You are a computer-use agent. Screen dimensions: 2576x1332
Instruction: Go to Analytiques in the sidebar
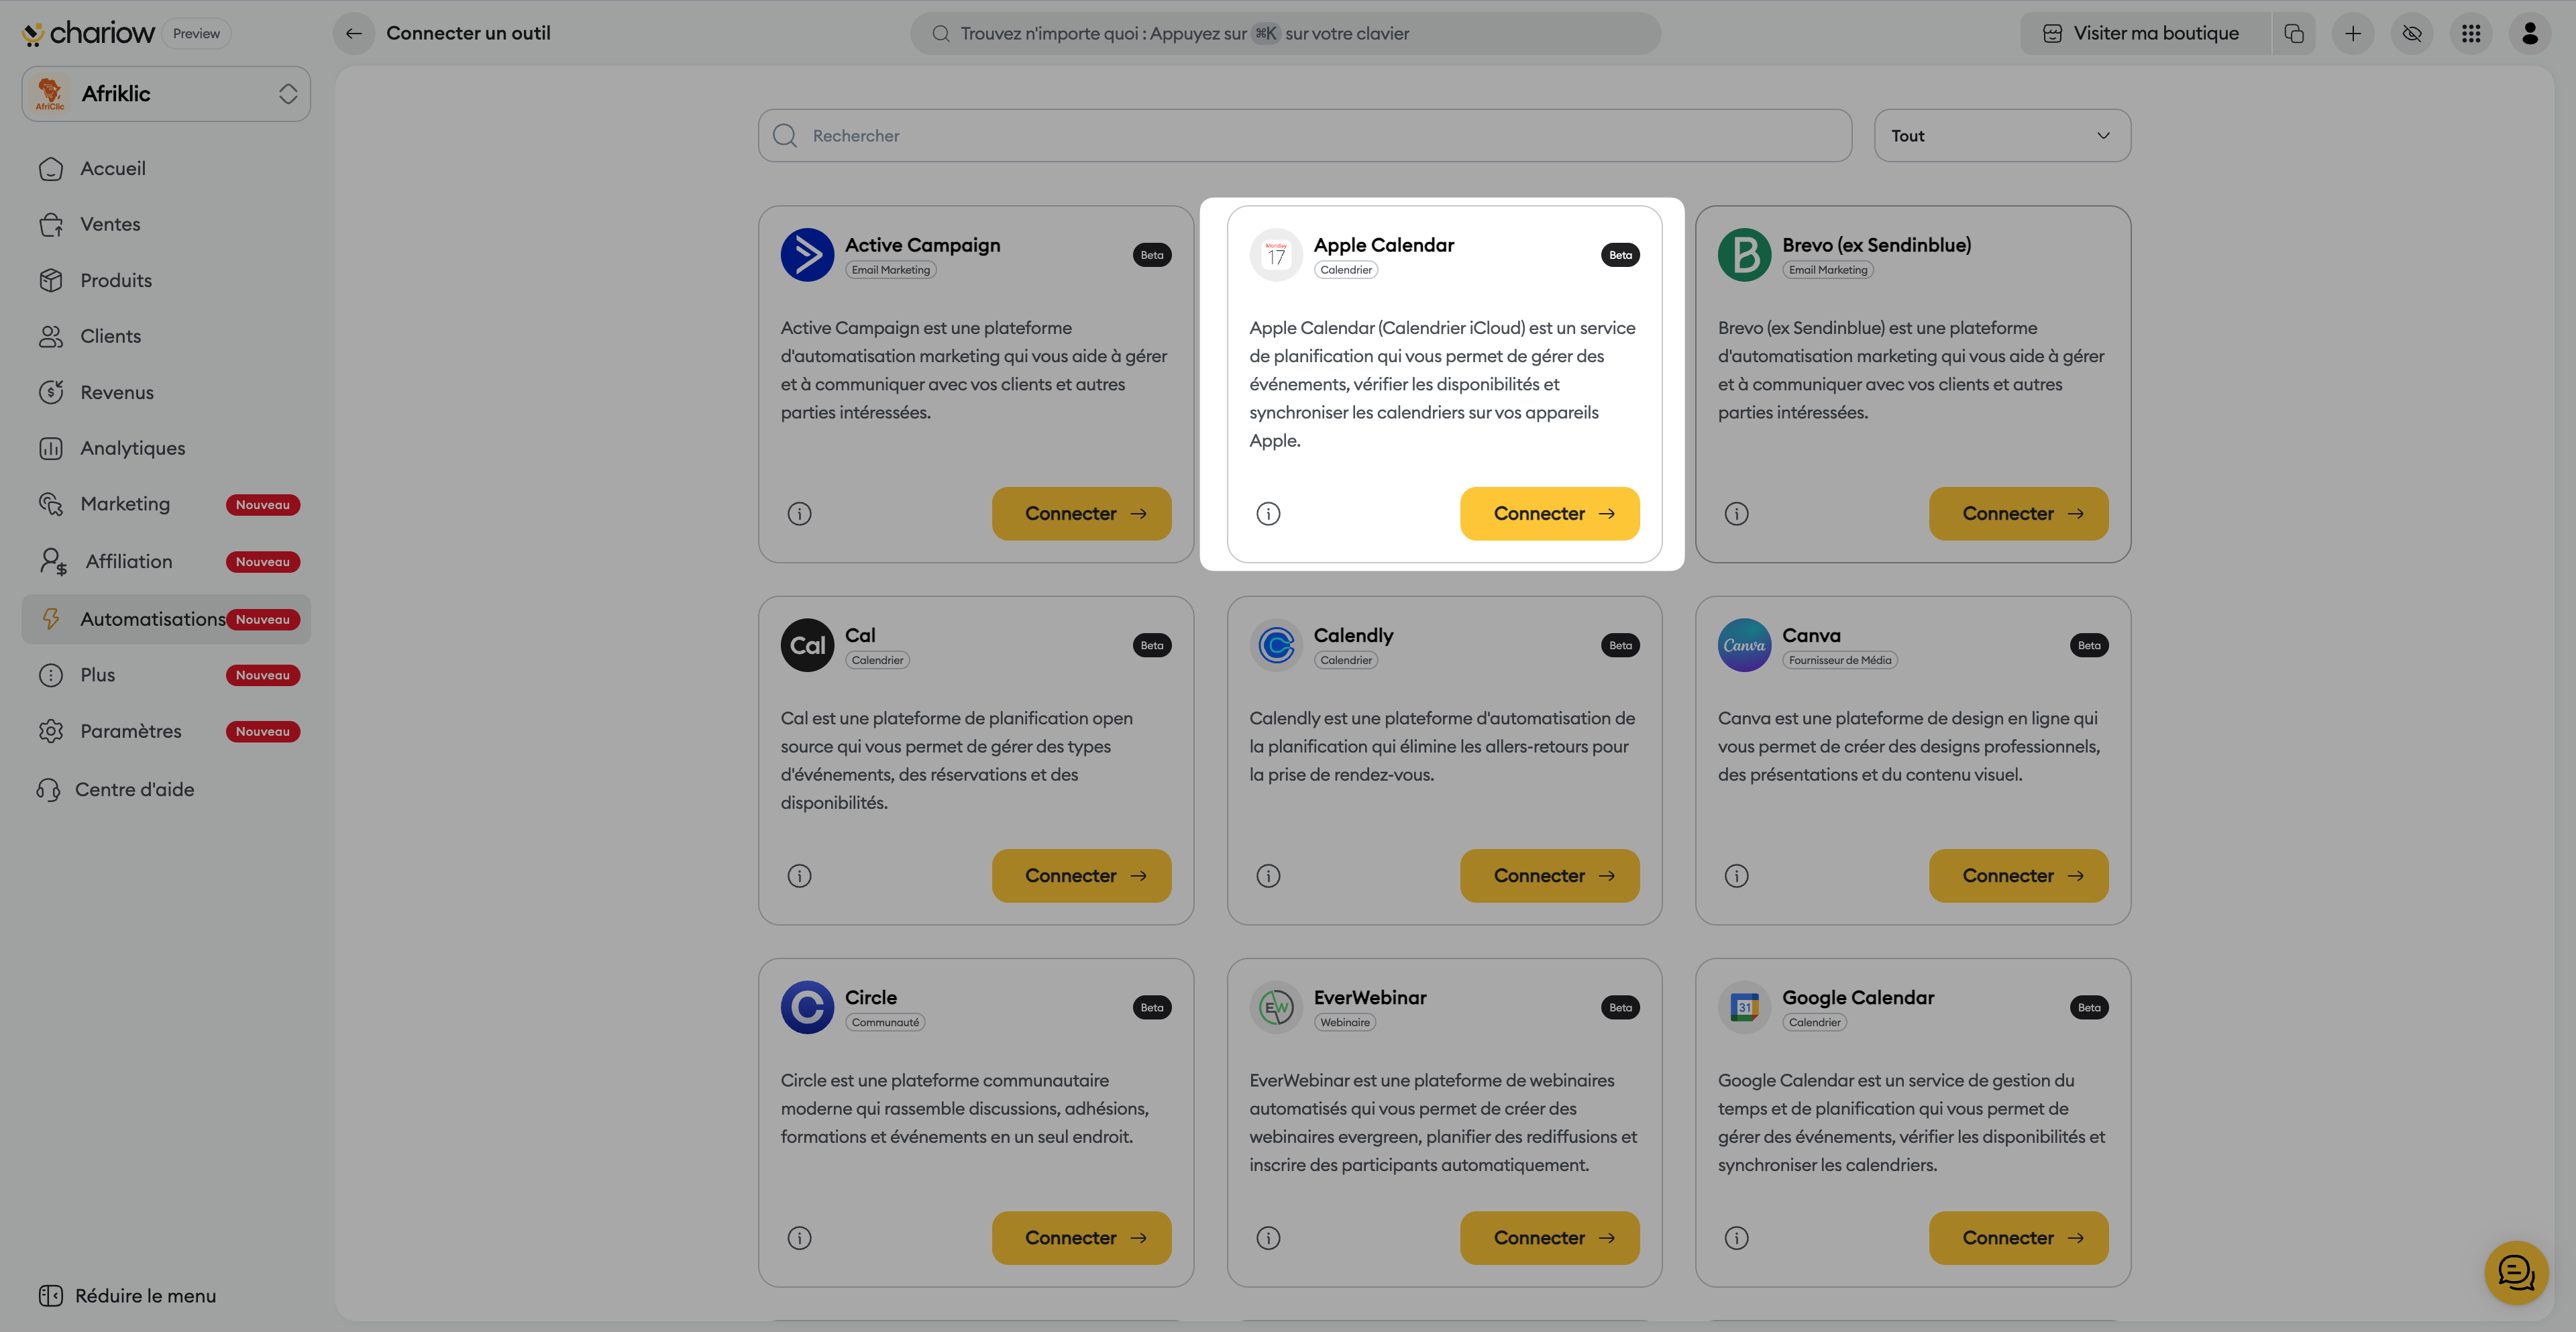point(132,448)
